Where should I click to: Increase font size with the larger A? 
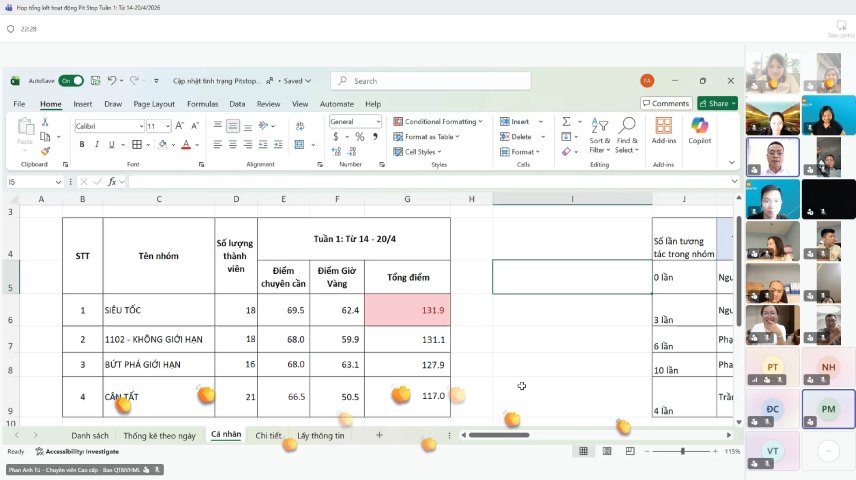180,126
